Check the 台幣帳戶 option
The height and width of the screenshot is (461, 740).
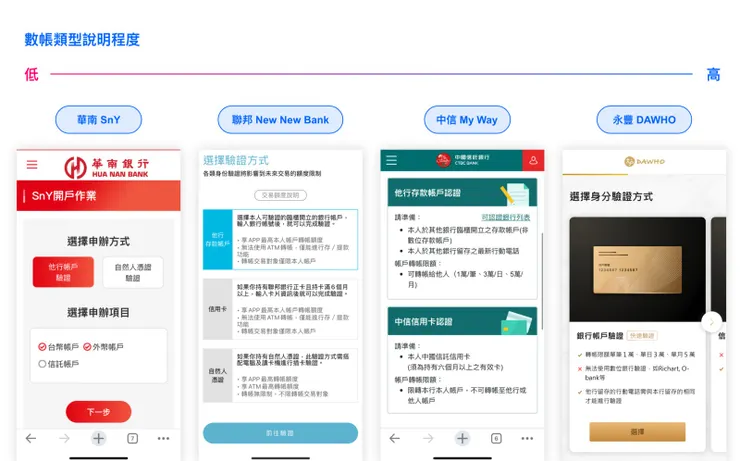pyautogui.click(x=58, y=347)
